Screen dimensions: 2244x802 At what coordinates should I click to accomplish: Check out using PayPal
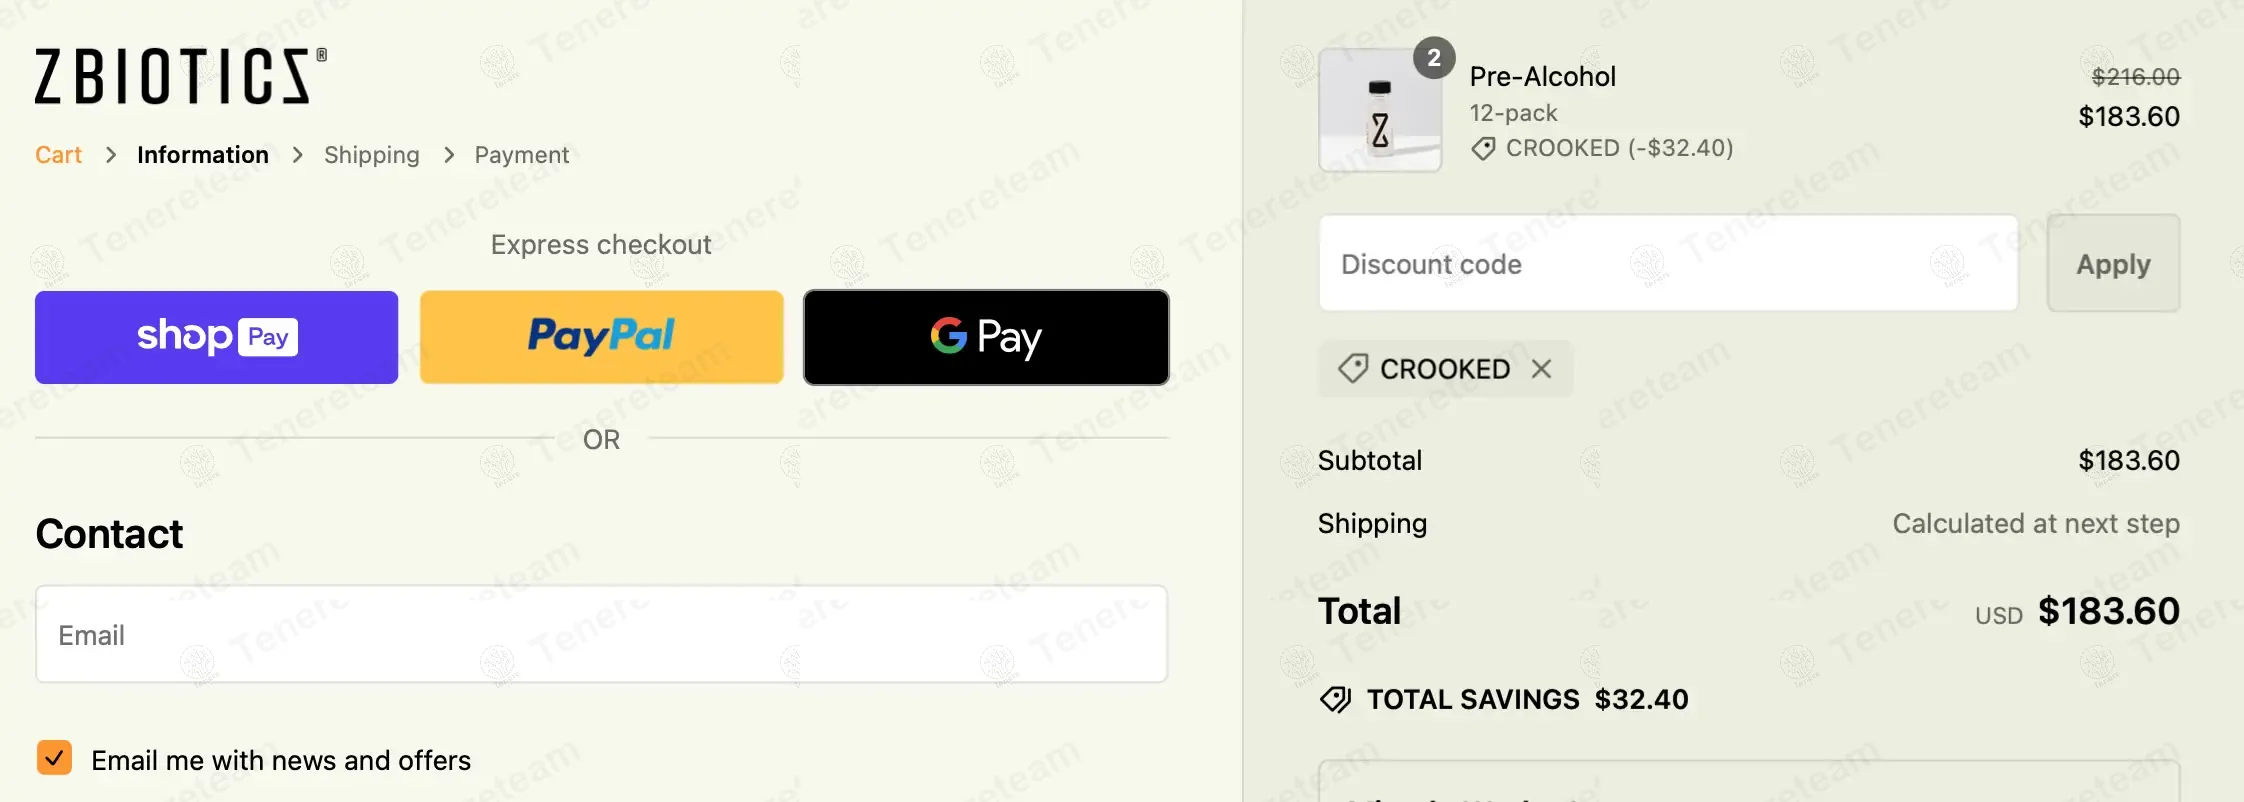pyautogui.click(x=601, y=337)
